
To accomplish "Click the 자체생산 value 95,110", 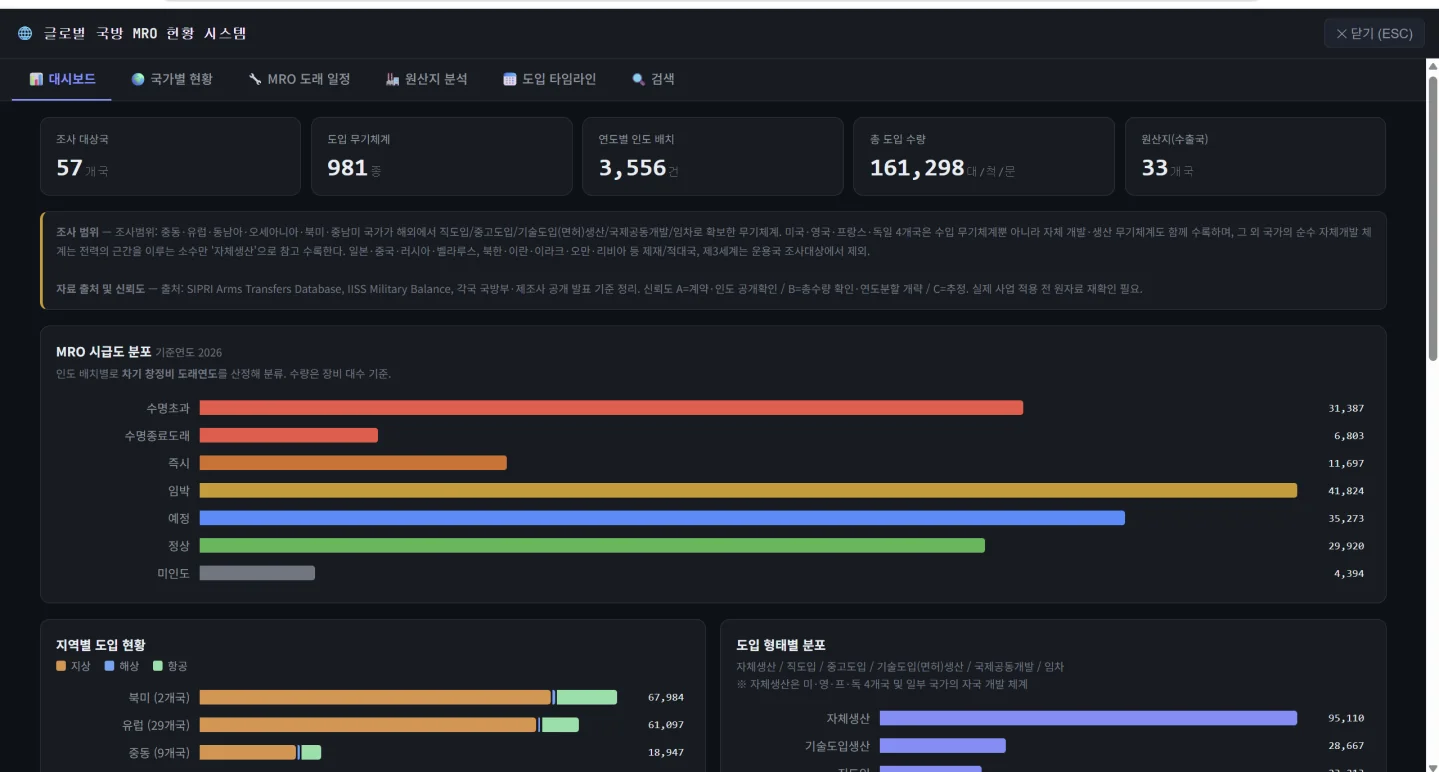I will click(x=1346, y=718).
